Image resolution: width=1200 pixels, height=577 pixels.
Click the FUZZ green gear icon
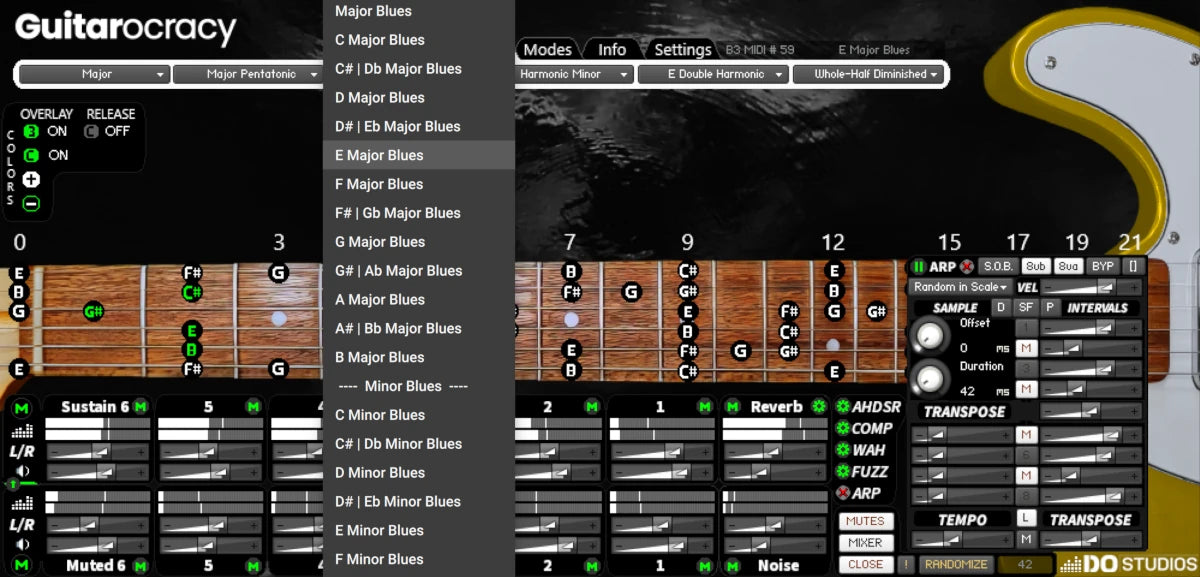pyautogui.click(x=842, y=471)
